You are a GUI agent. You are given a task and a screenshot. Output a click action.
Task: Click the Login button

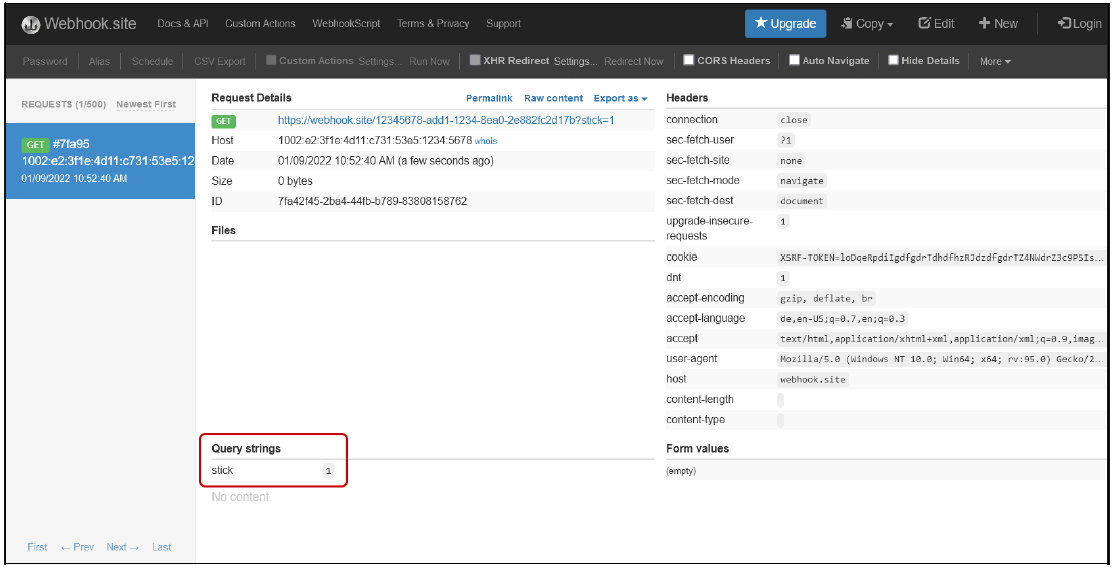[1079, 23]
